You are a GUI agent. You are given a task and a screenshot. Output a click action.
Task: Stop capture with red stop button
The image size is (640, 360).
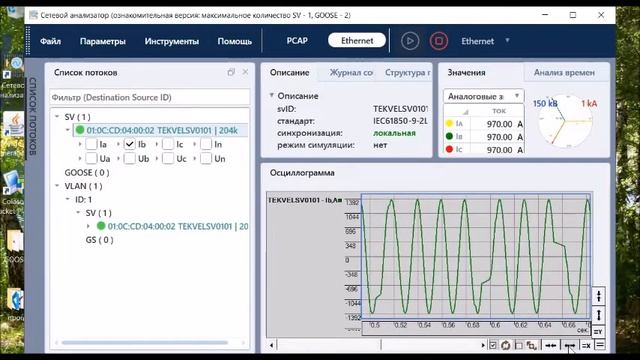tap(438, 41)
